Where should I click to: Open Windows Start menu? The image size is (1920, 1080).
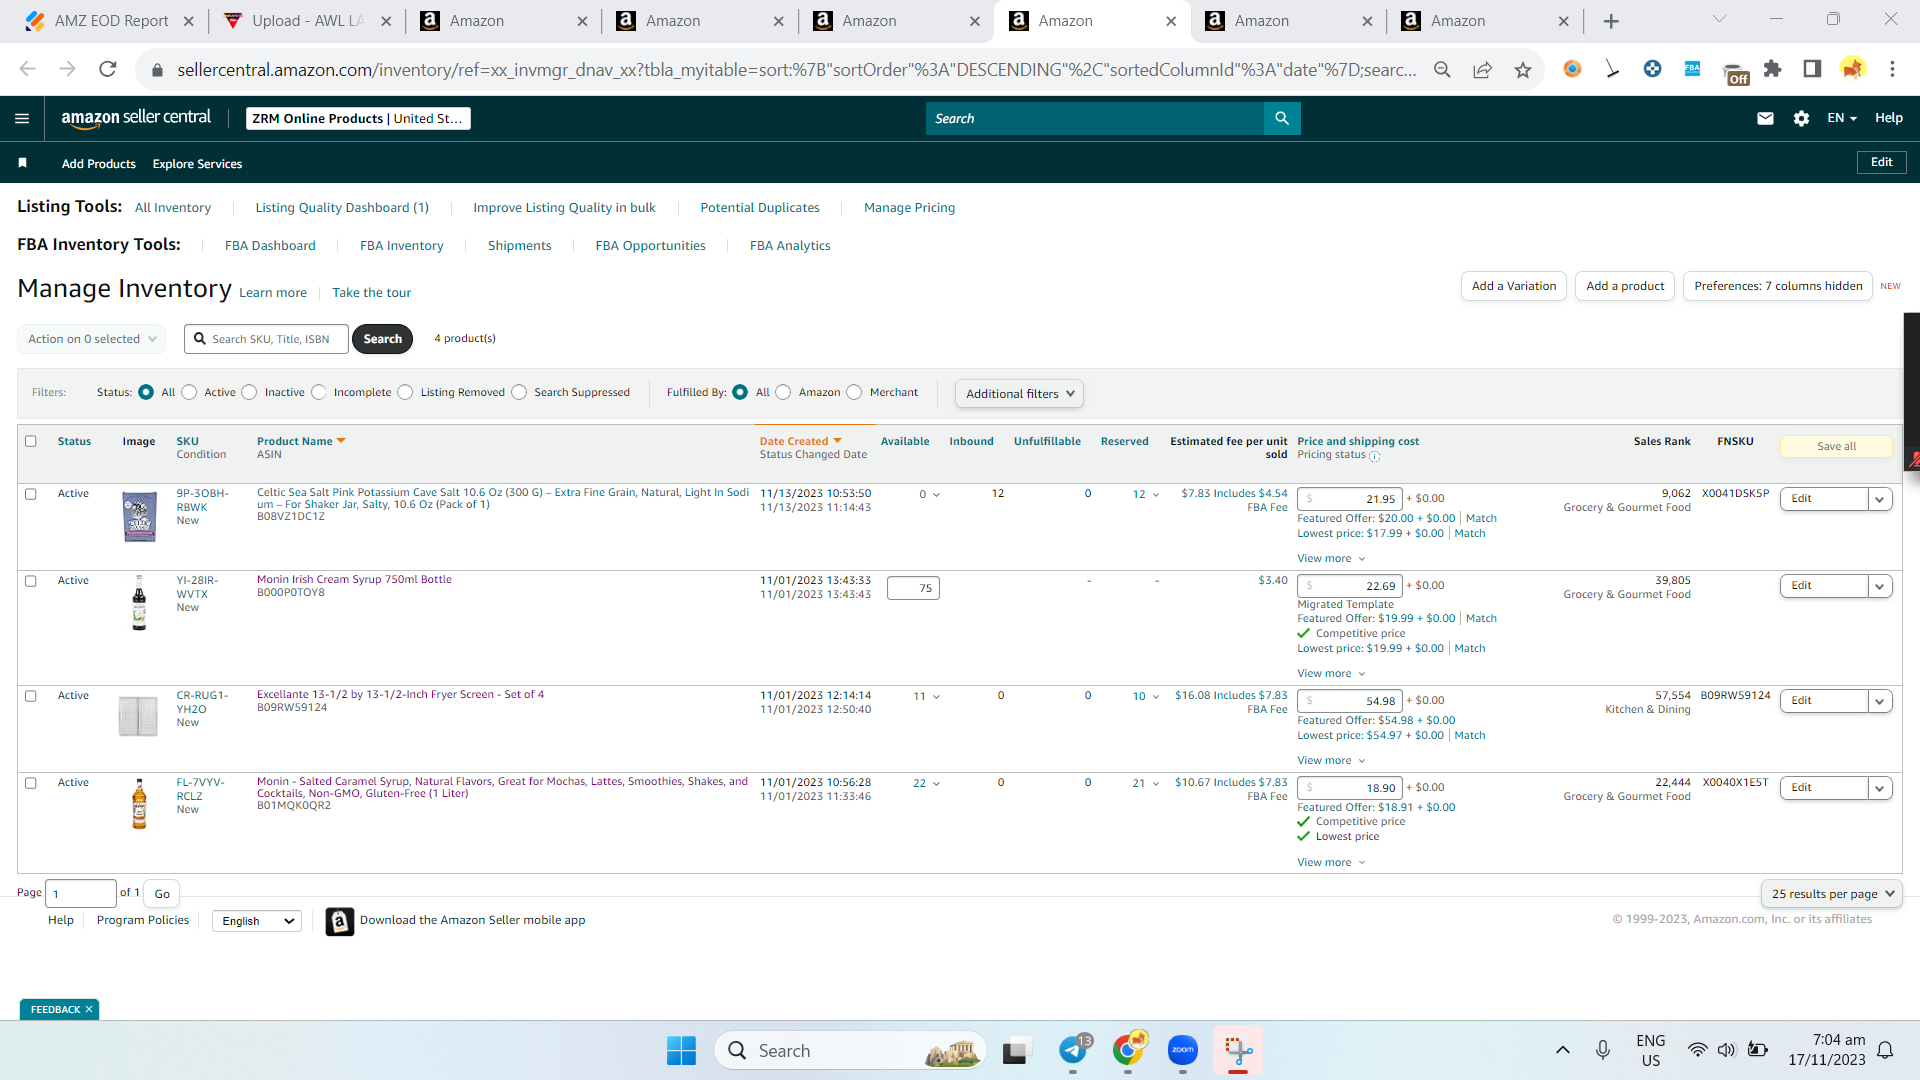(681, 1051)
